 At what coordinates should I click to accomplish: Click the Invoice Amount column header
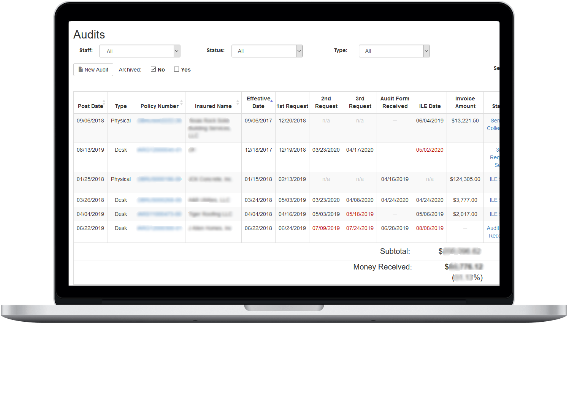click(x=465, y=102)
